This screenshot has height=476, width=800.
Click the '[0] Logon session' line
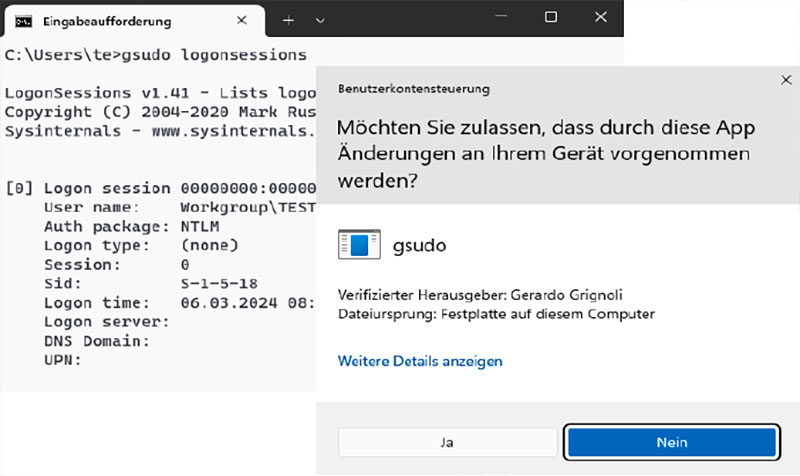pos(160,188)
